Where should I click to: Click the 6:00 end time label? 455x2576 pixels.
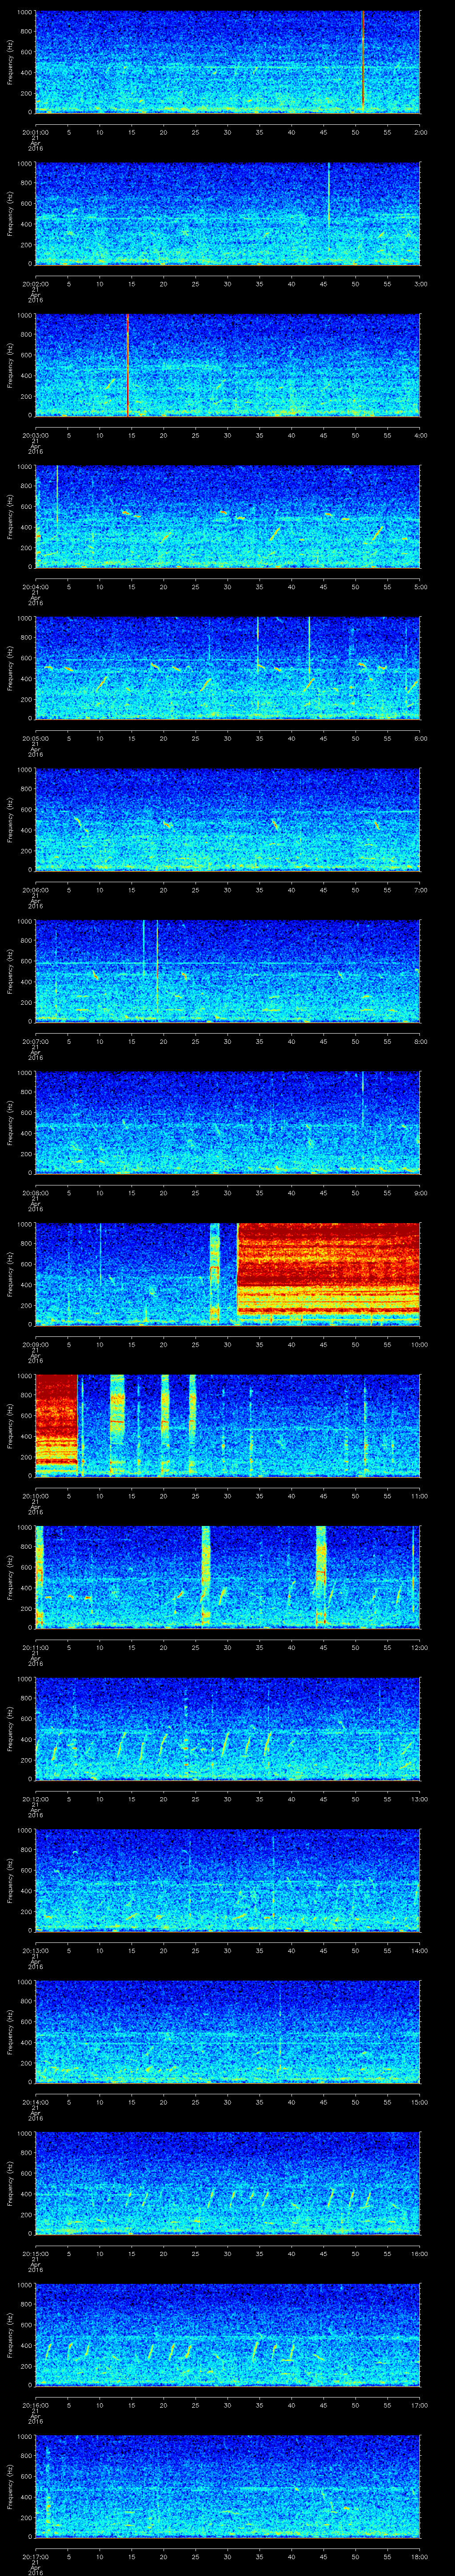420,738
